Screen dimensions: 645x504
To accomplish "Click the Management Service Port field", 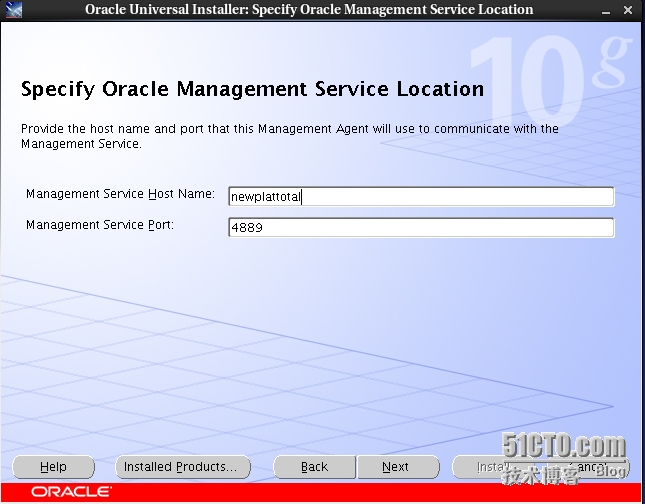I will 421,228.
